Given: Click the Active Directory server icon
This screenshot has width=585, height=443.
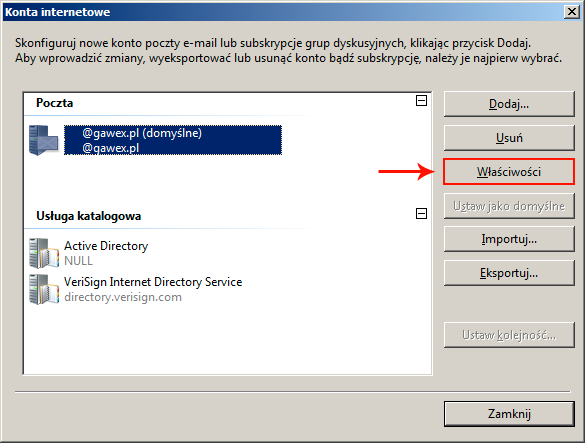Looking at the screenshot, I should 44,253.
